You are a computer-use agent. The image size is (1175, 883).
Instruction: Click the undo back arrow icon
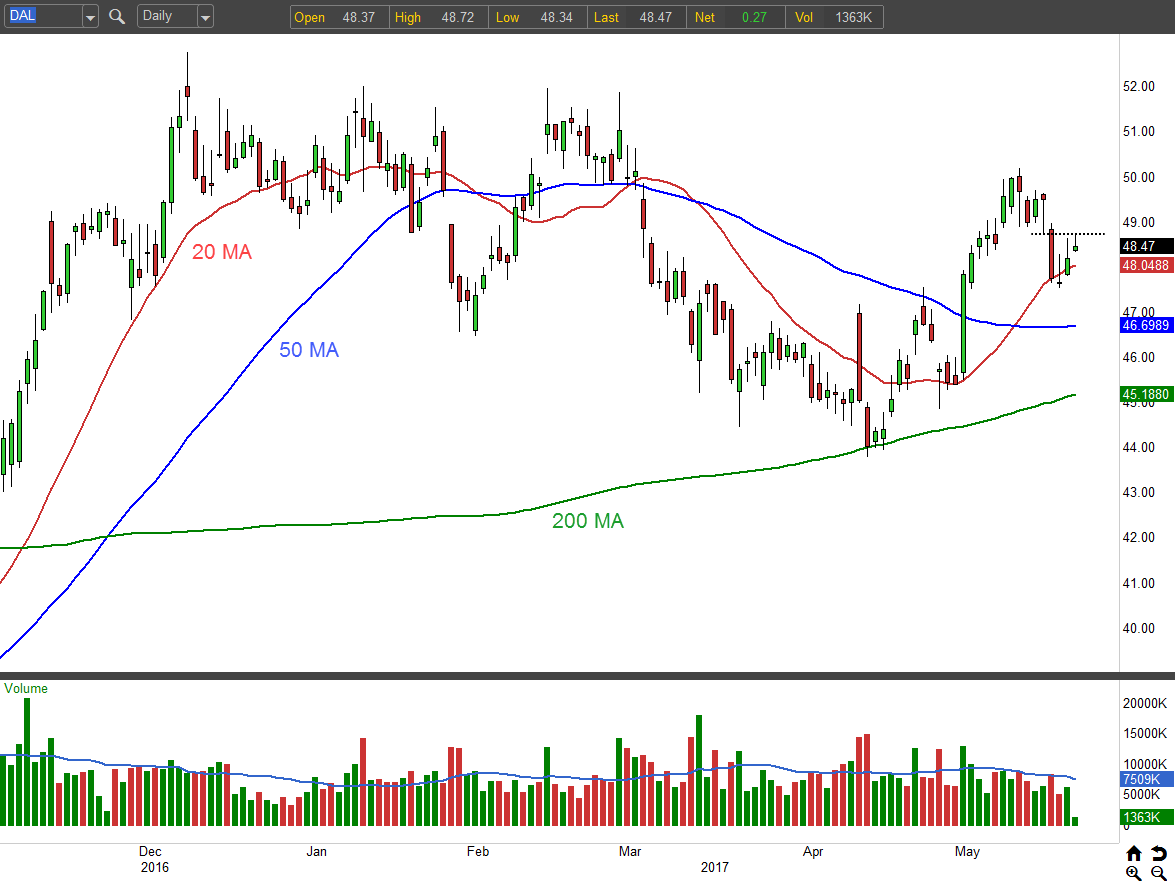tap(1159, 853)
